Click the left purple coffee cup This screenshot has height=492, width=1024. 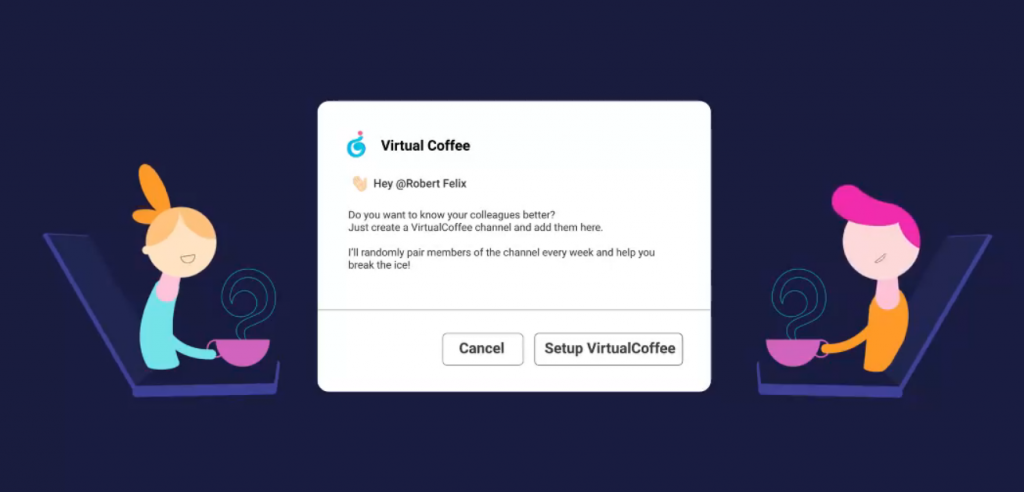pos(240,352)
